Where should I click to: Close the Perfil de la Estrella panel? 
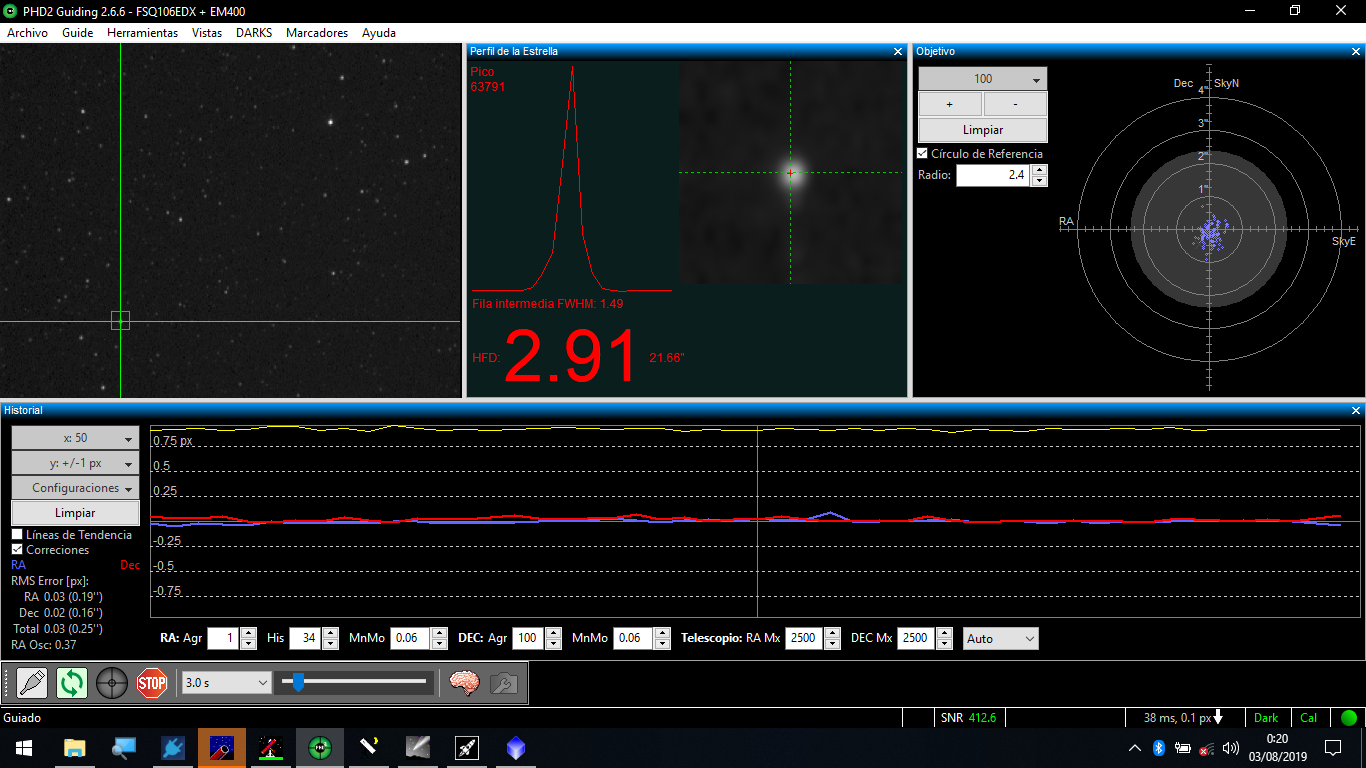pos(897,51)
